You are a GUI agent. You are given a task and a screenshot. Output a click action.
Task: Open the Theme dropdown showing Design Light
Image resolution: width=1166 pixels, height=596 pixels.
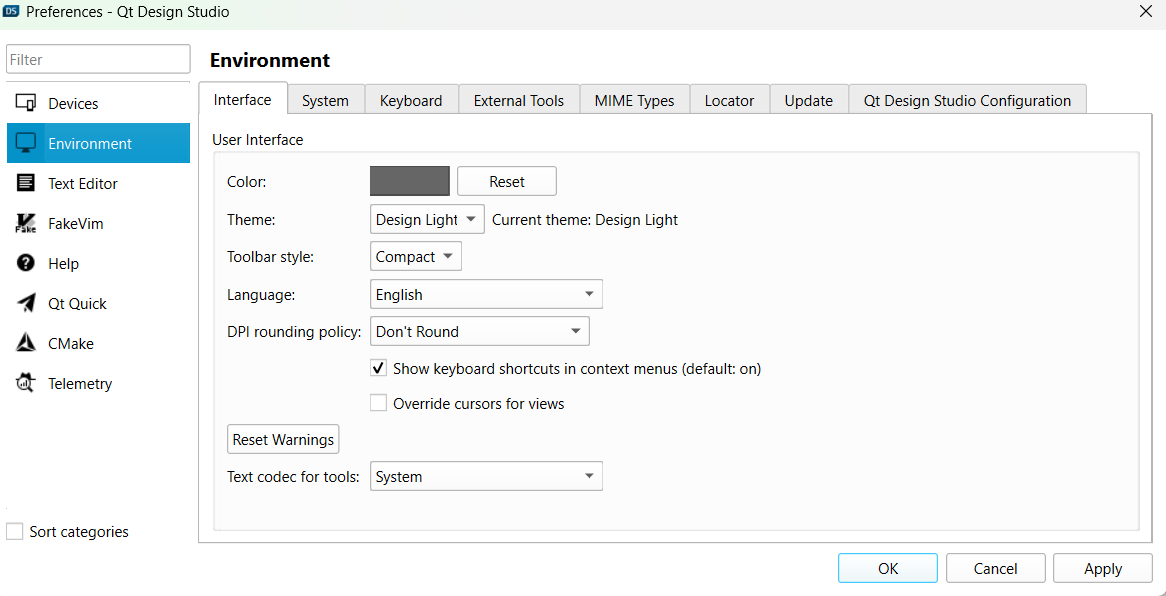coord(427,220)
